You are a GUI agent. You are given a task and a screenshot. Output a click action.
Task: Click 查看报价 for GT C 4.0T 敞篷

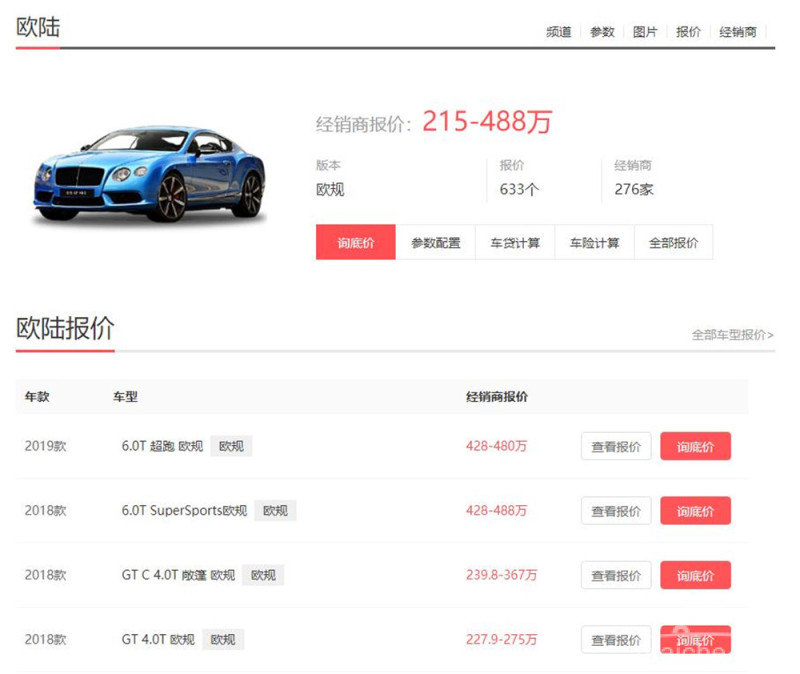616,575
